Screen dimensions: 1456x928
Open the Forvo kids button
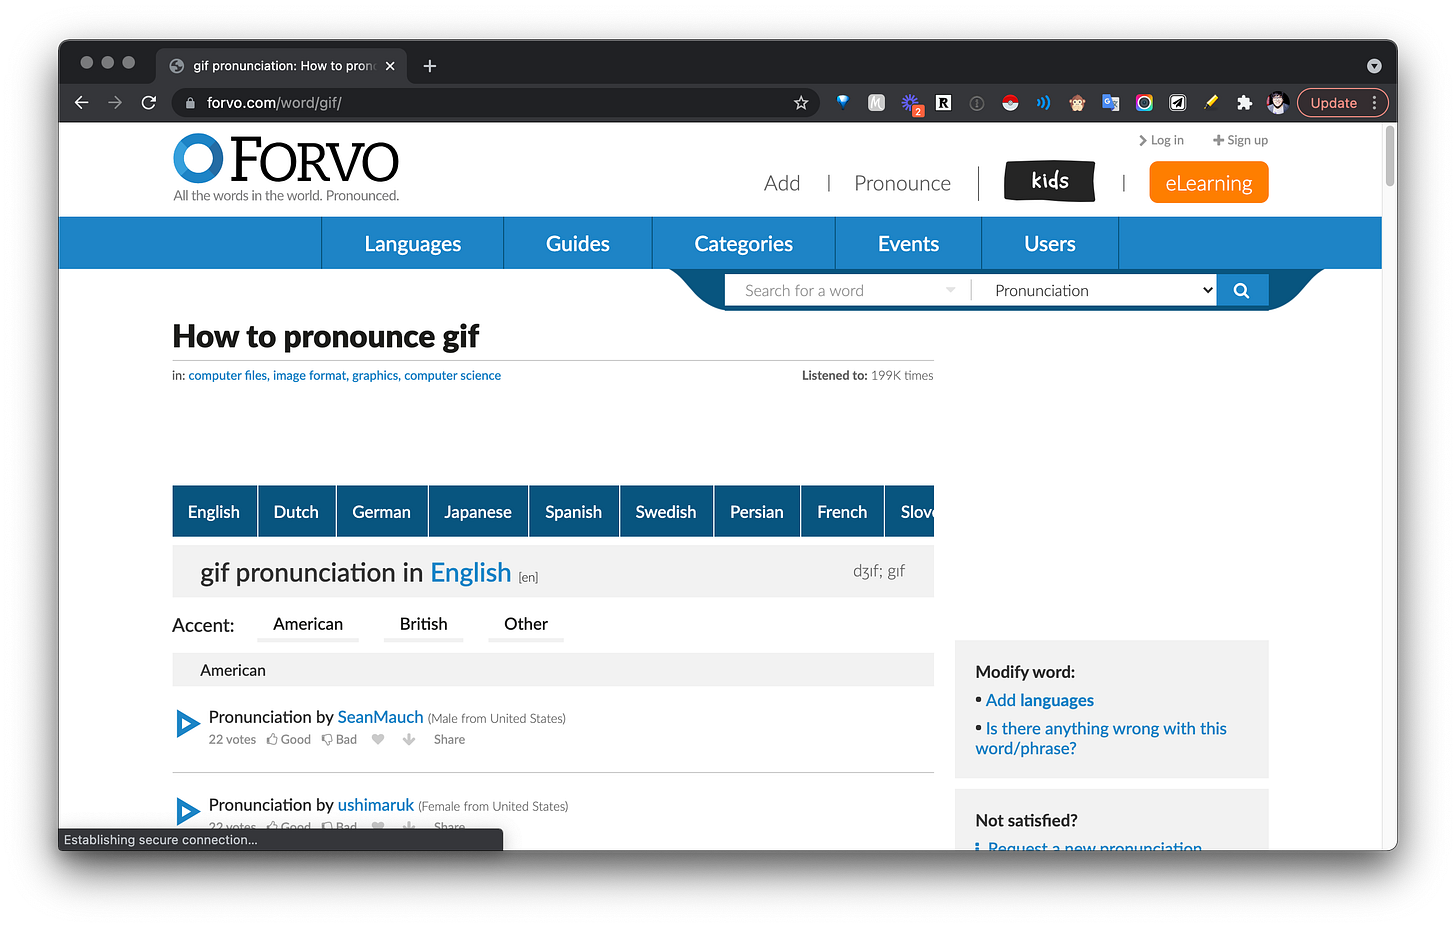1050,181
